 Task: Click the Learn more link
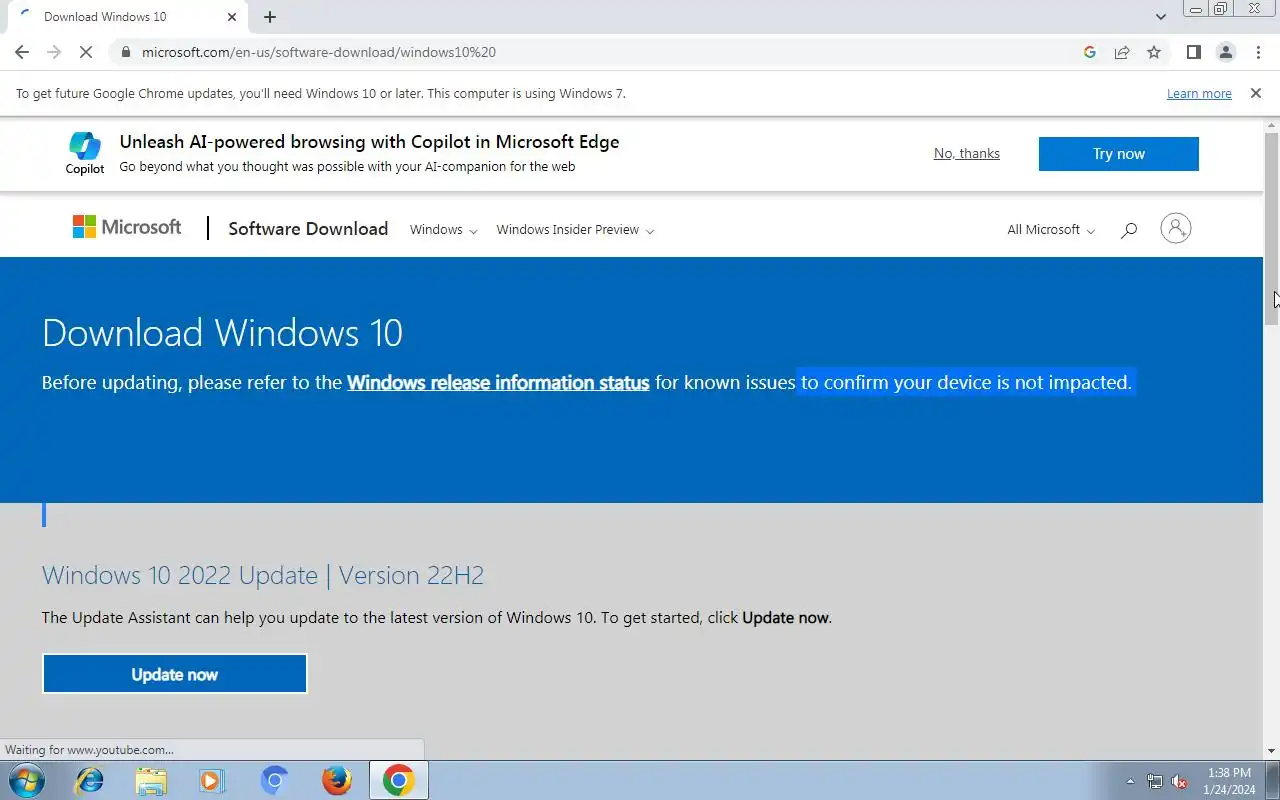pyautogui.click(x=1199, y=94)
